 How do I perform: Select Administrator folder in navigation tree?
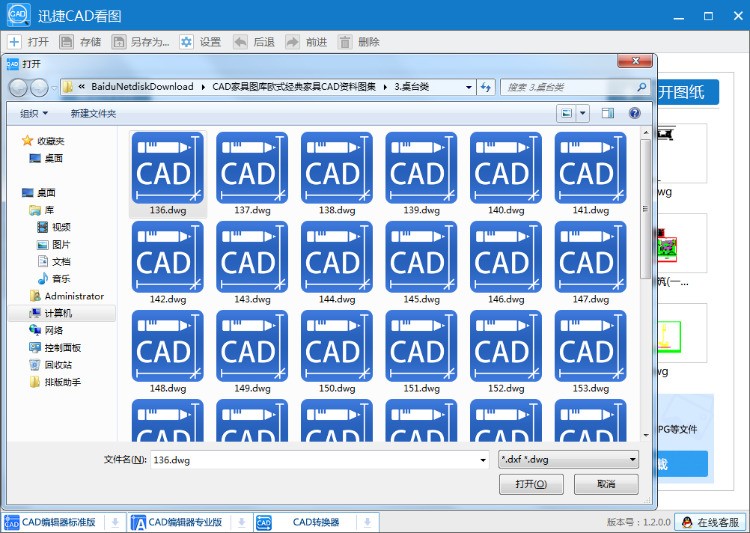(x=67, y=296)
